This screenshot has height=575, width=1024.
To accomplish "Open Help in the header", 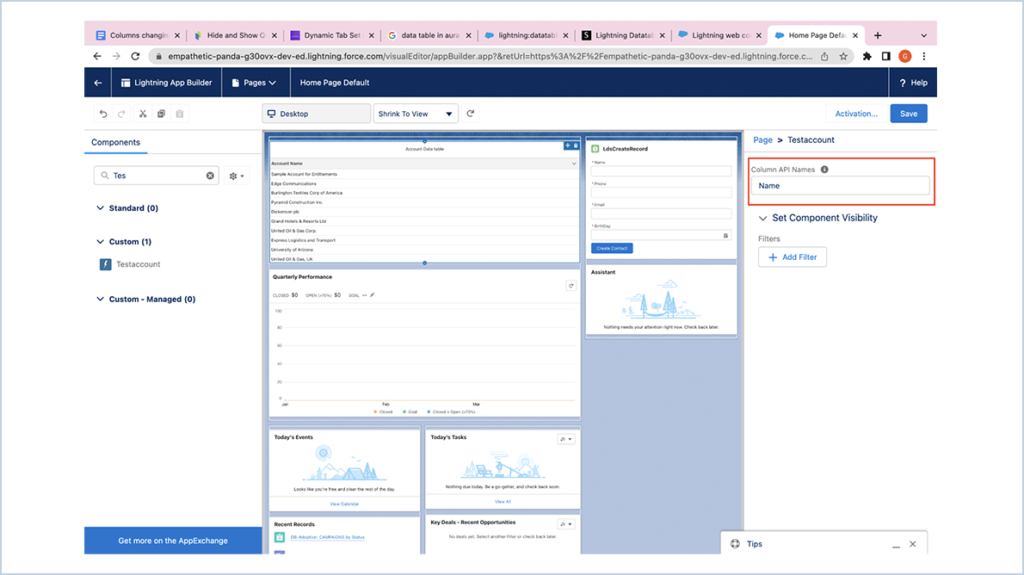I will [x=913, y=83].
